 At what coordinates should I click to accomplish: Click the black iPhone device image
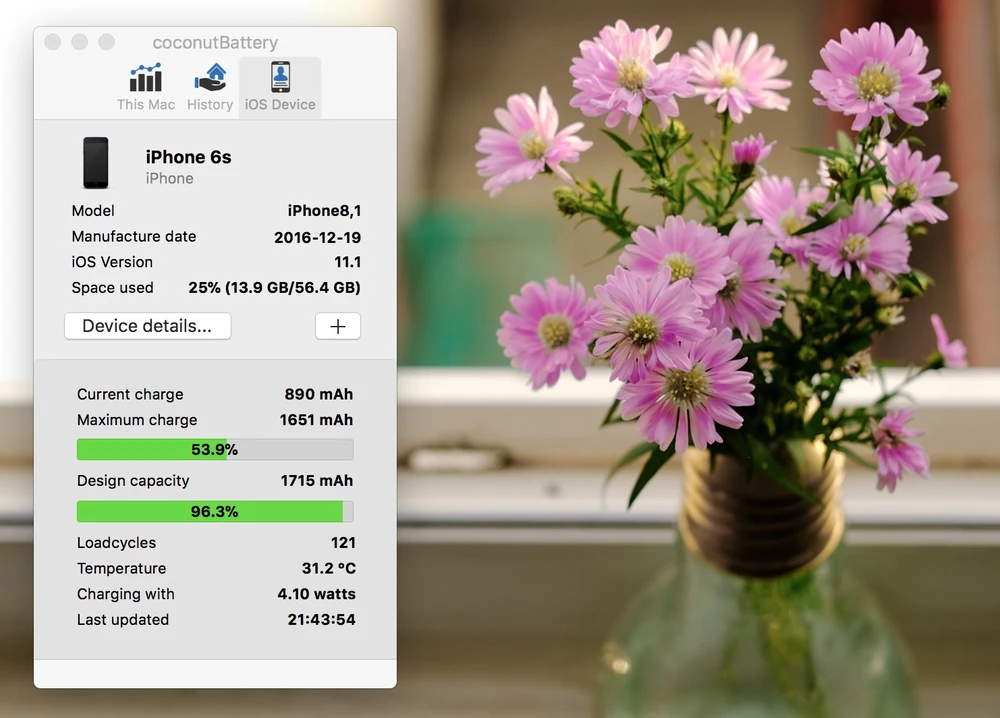96,163
